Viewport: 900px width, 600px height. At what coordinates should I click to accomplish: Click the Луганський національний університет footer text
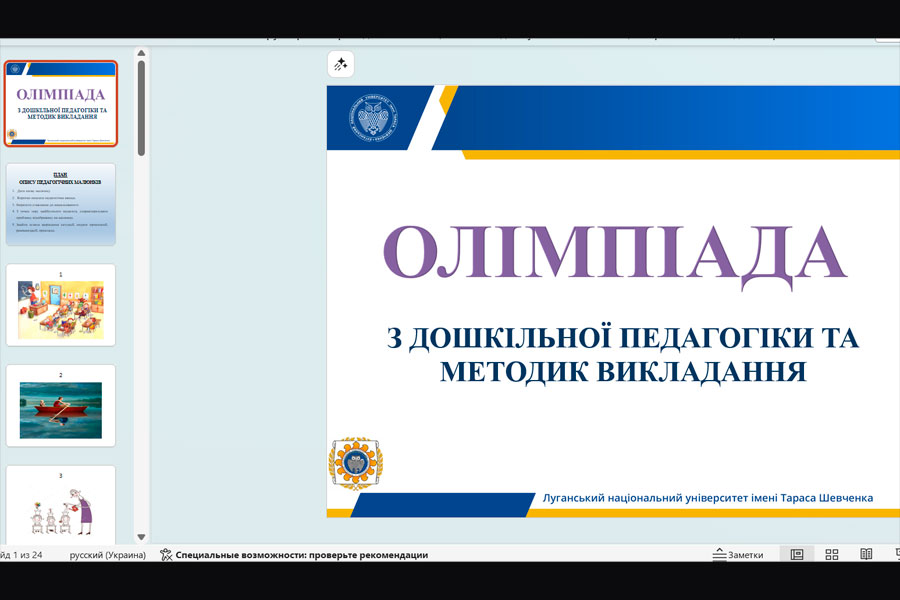point(708,498)
